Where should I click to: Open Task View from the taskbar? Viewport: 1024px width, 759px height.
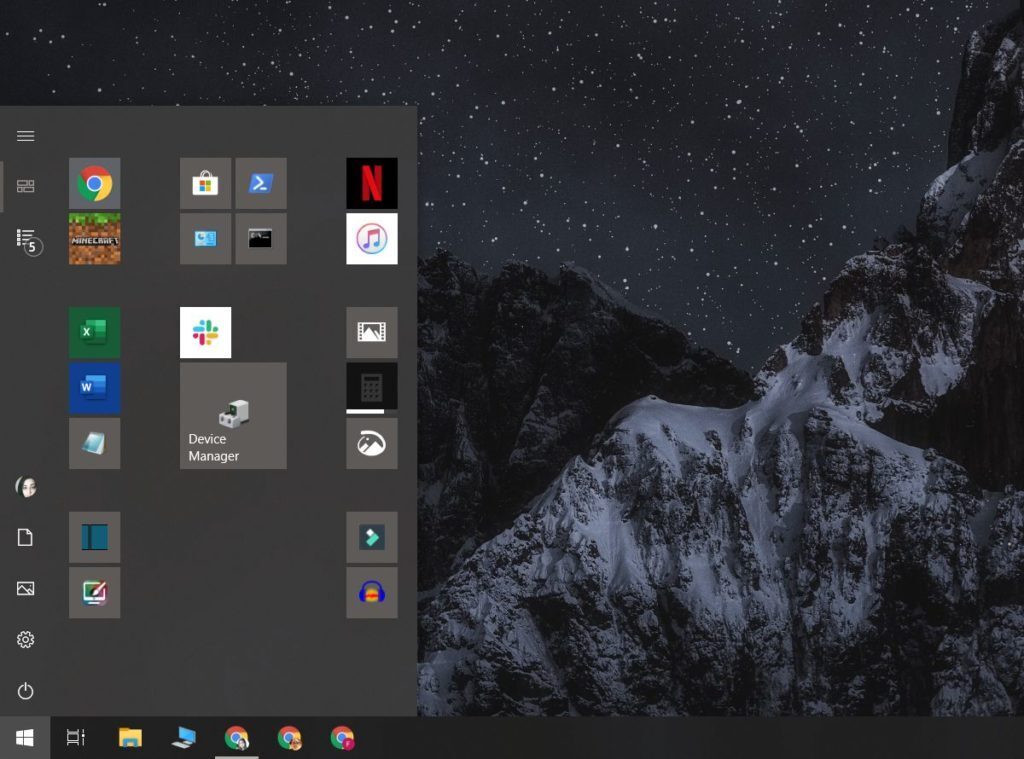pyautogui.click(x=75, y=738)
